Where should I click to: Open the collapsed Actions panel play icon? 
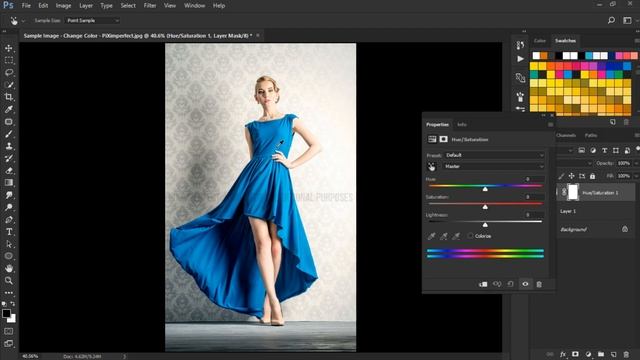tap(520, 59)
